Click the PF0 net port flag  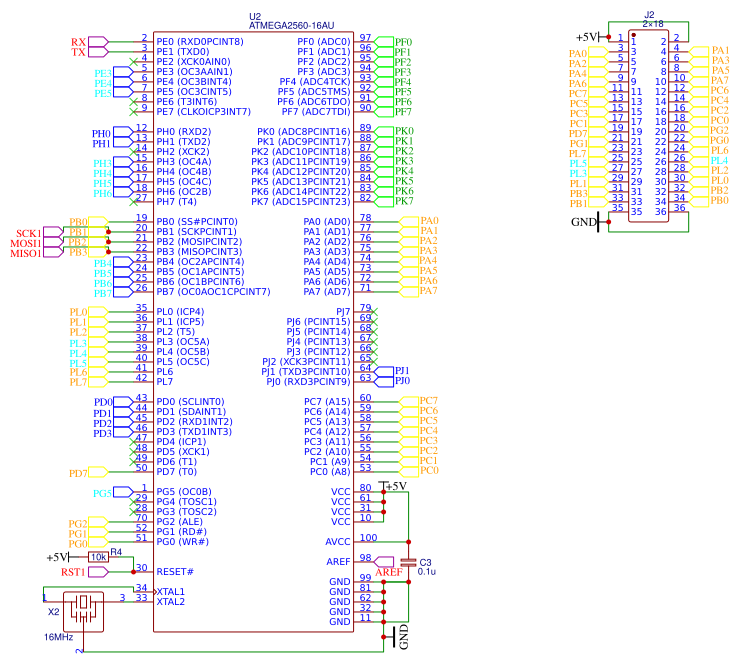[384, 42]
